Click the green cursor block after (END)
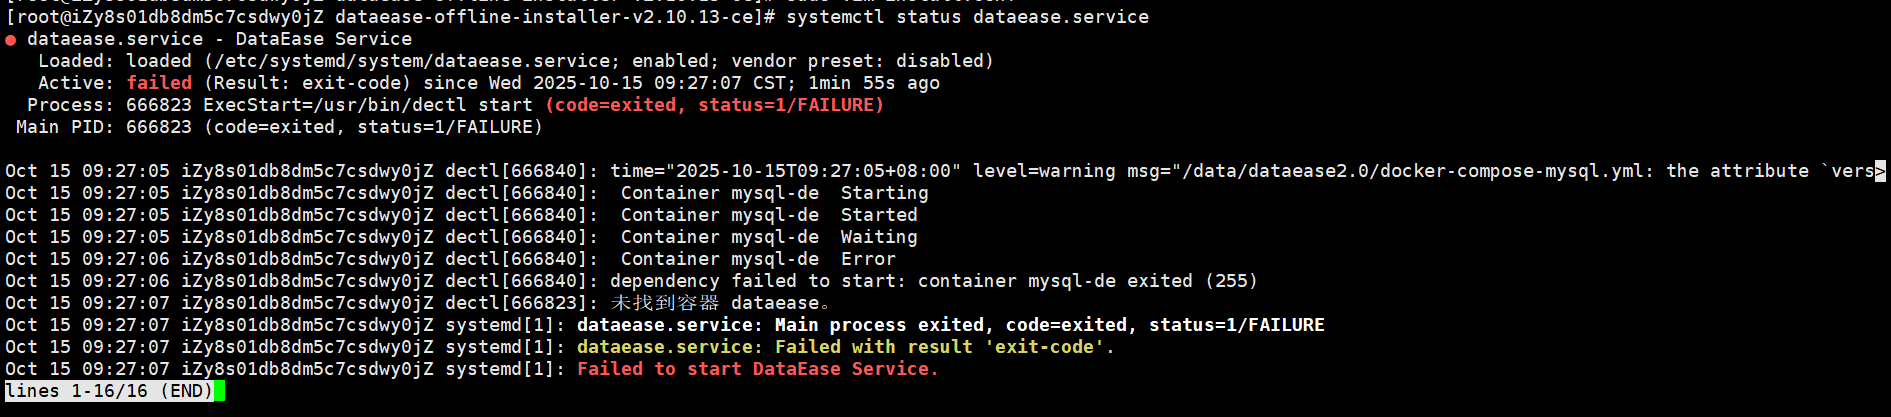 219,391
